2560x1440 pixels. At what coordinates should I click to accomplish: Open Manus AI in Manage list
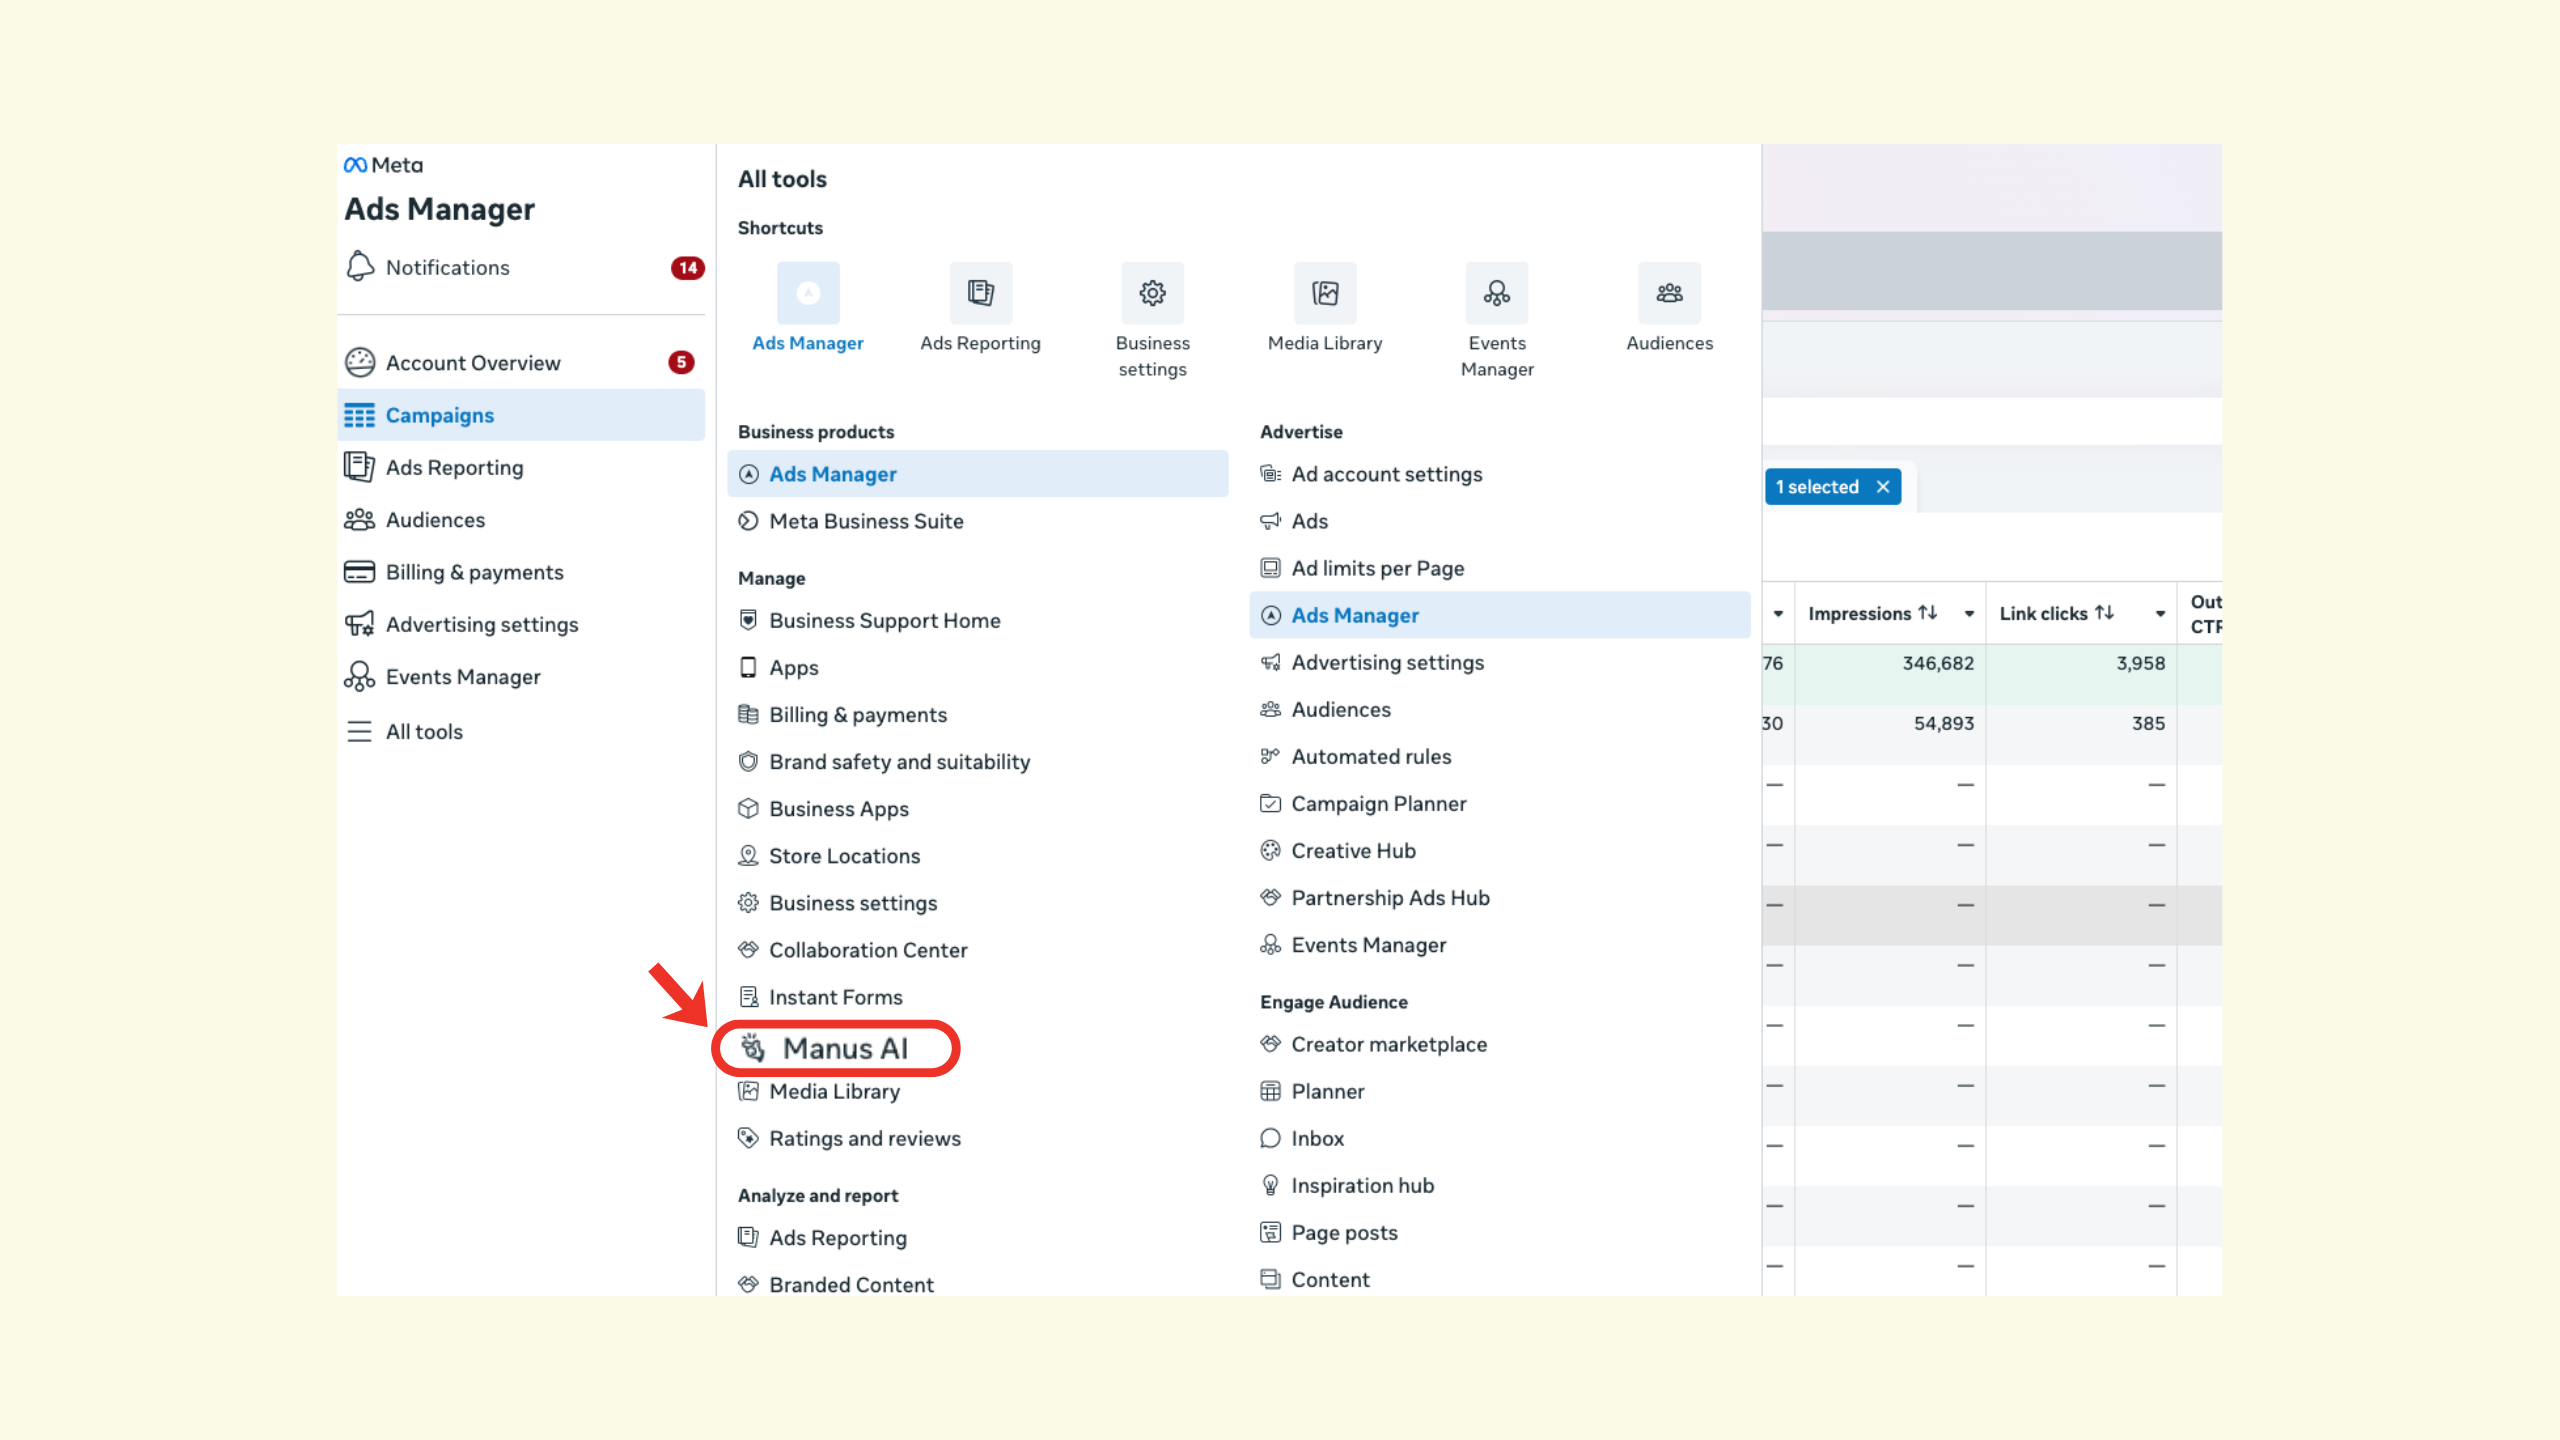[844, 1048]
